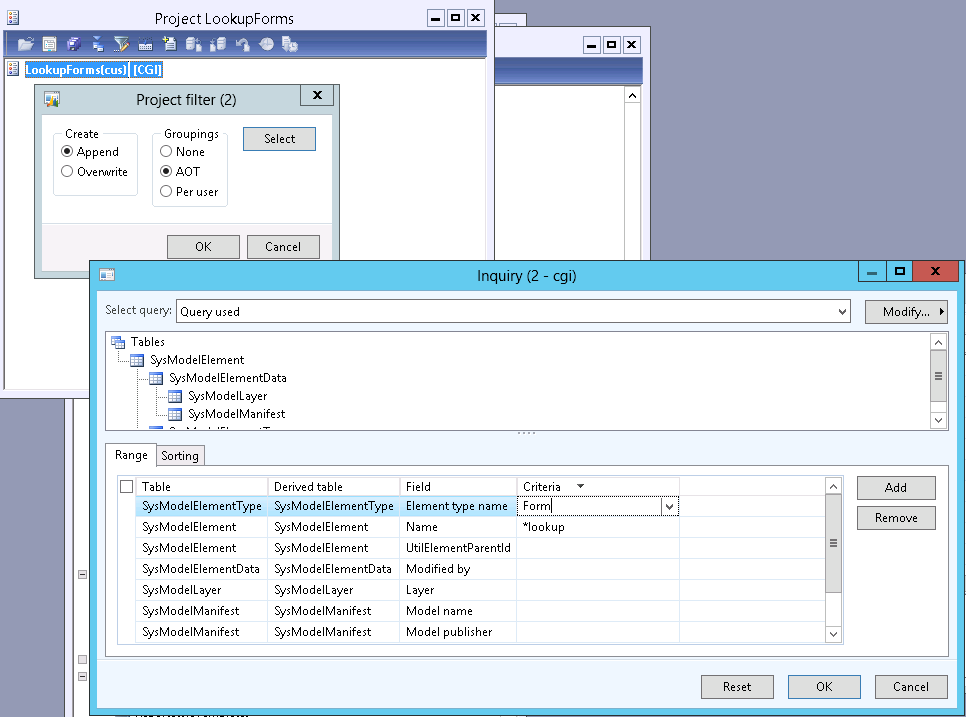Tick the select-all checkbox in range grid header
The width and height of the screenshot is (966, 717).
click(x=126, y=487)
